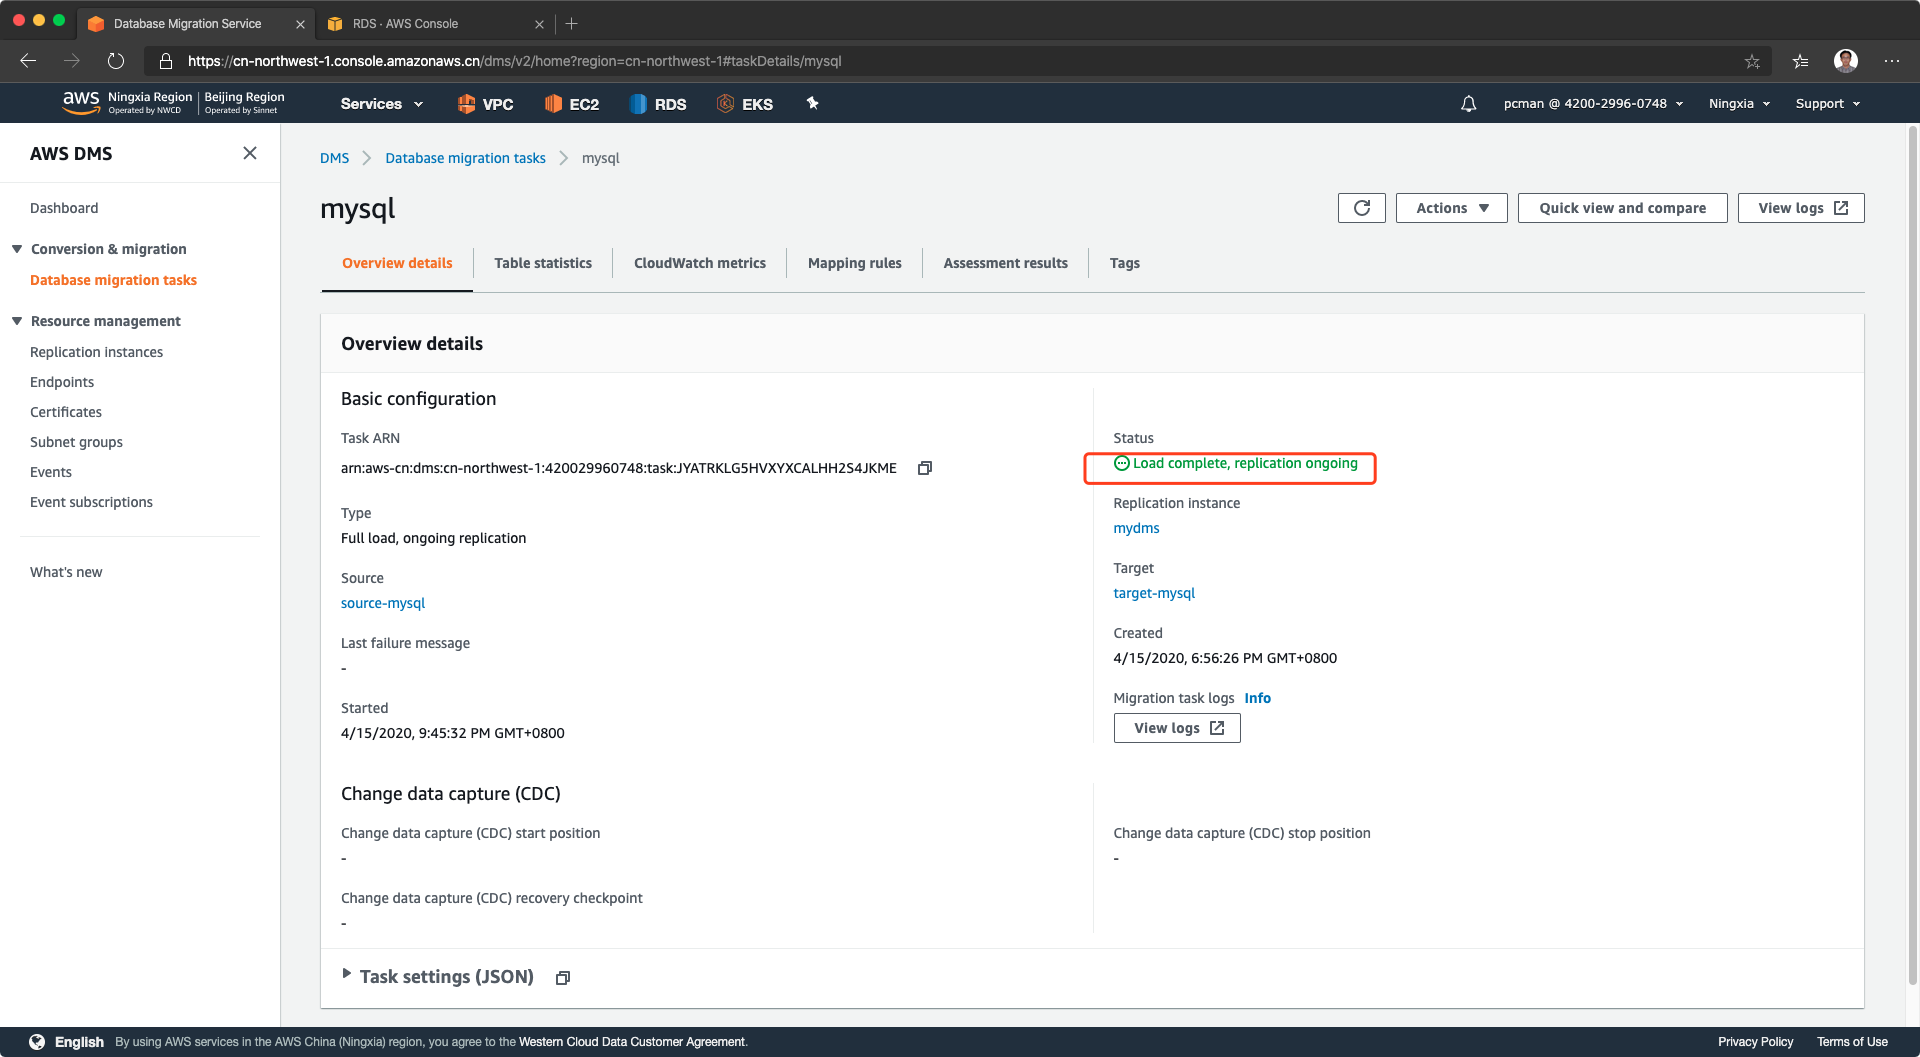Open the Ningxia region dropdown

pos(1739,104)
